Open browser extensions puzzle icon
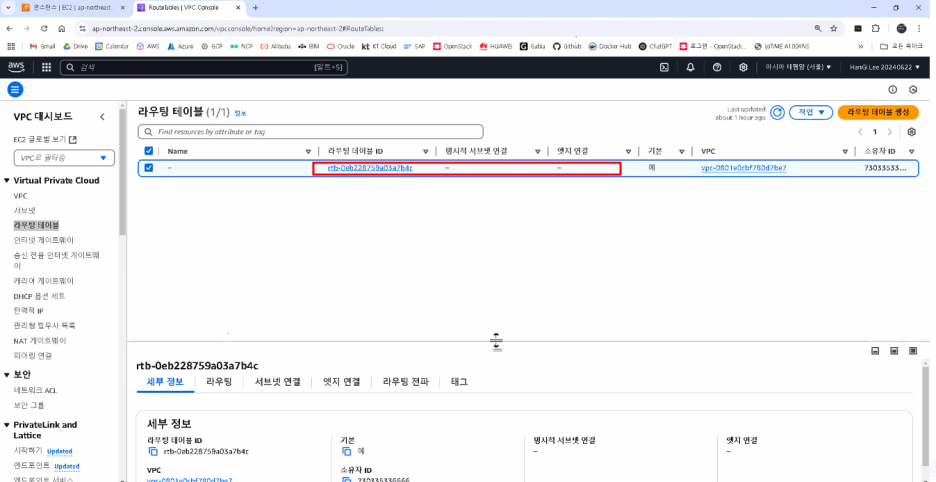 (x=876, y=28)
